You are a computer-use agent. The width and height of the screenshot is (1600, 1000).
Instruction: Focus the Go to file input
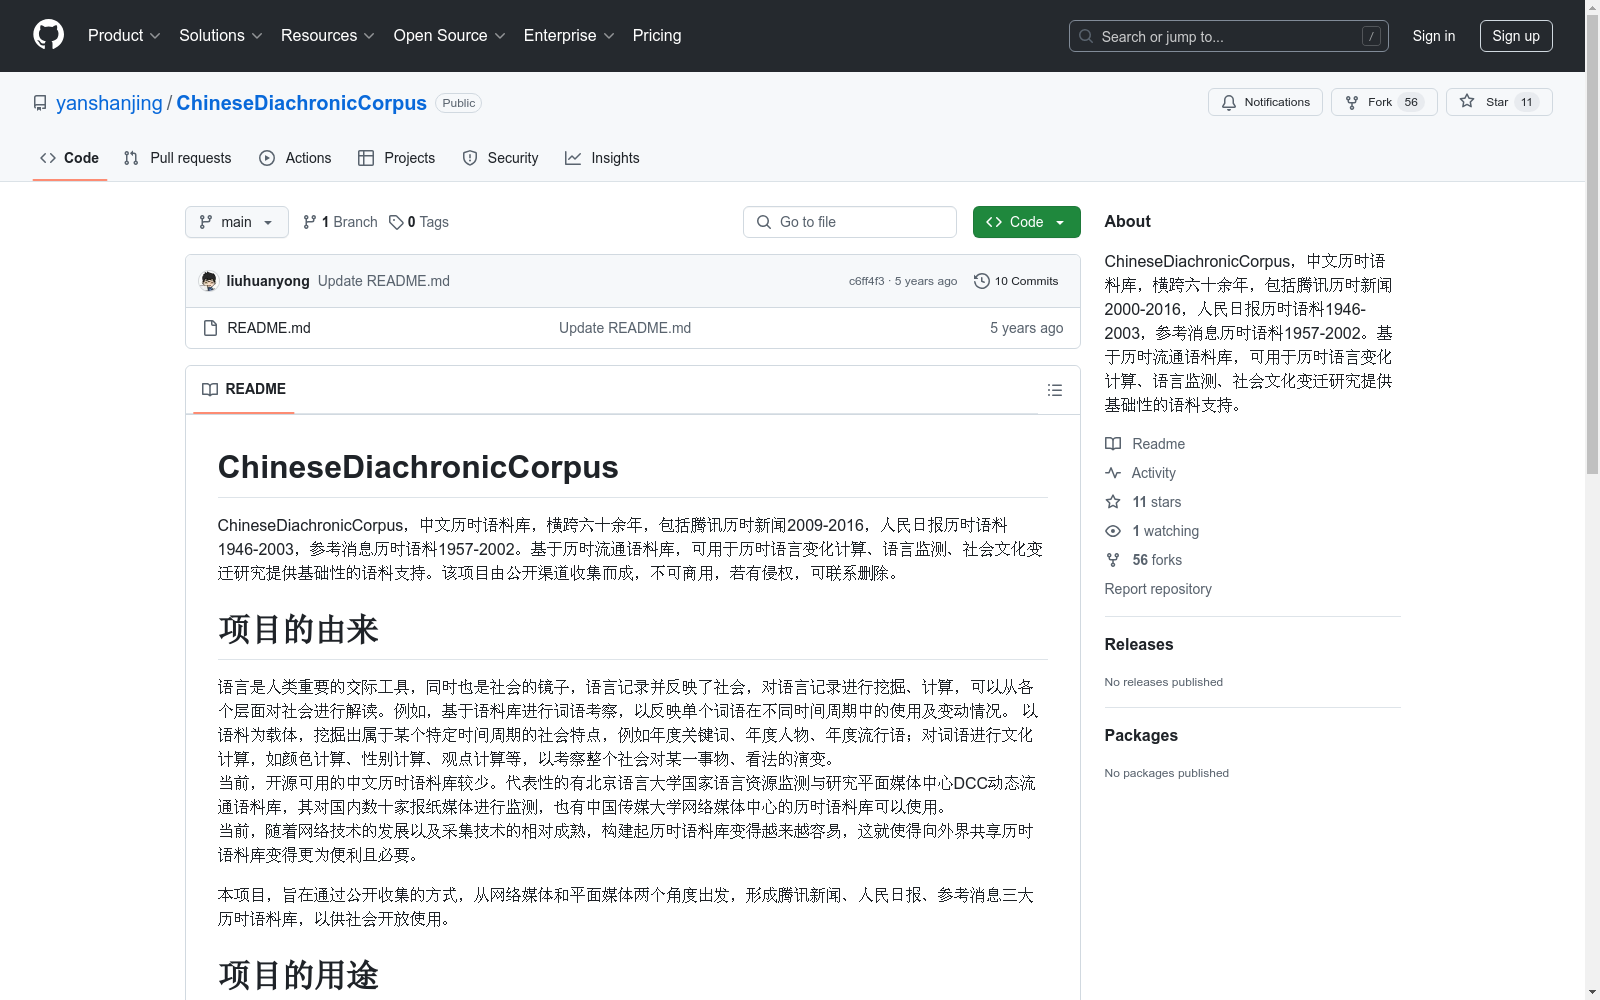point(850,222)
